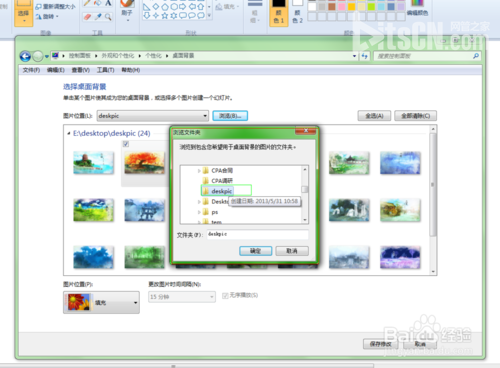Click the back navigation arrow button
The height and width of the screenshot is (368, 500).
click(25, 56)
